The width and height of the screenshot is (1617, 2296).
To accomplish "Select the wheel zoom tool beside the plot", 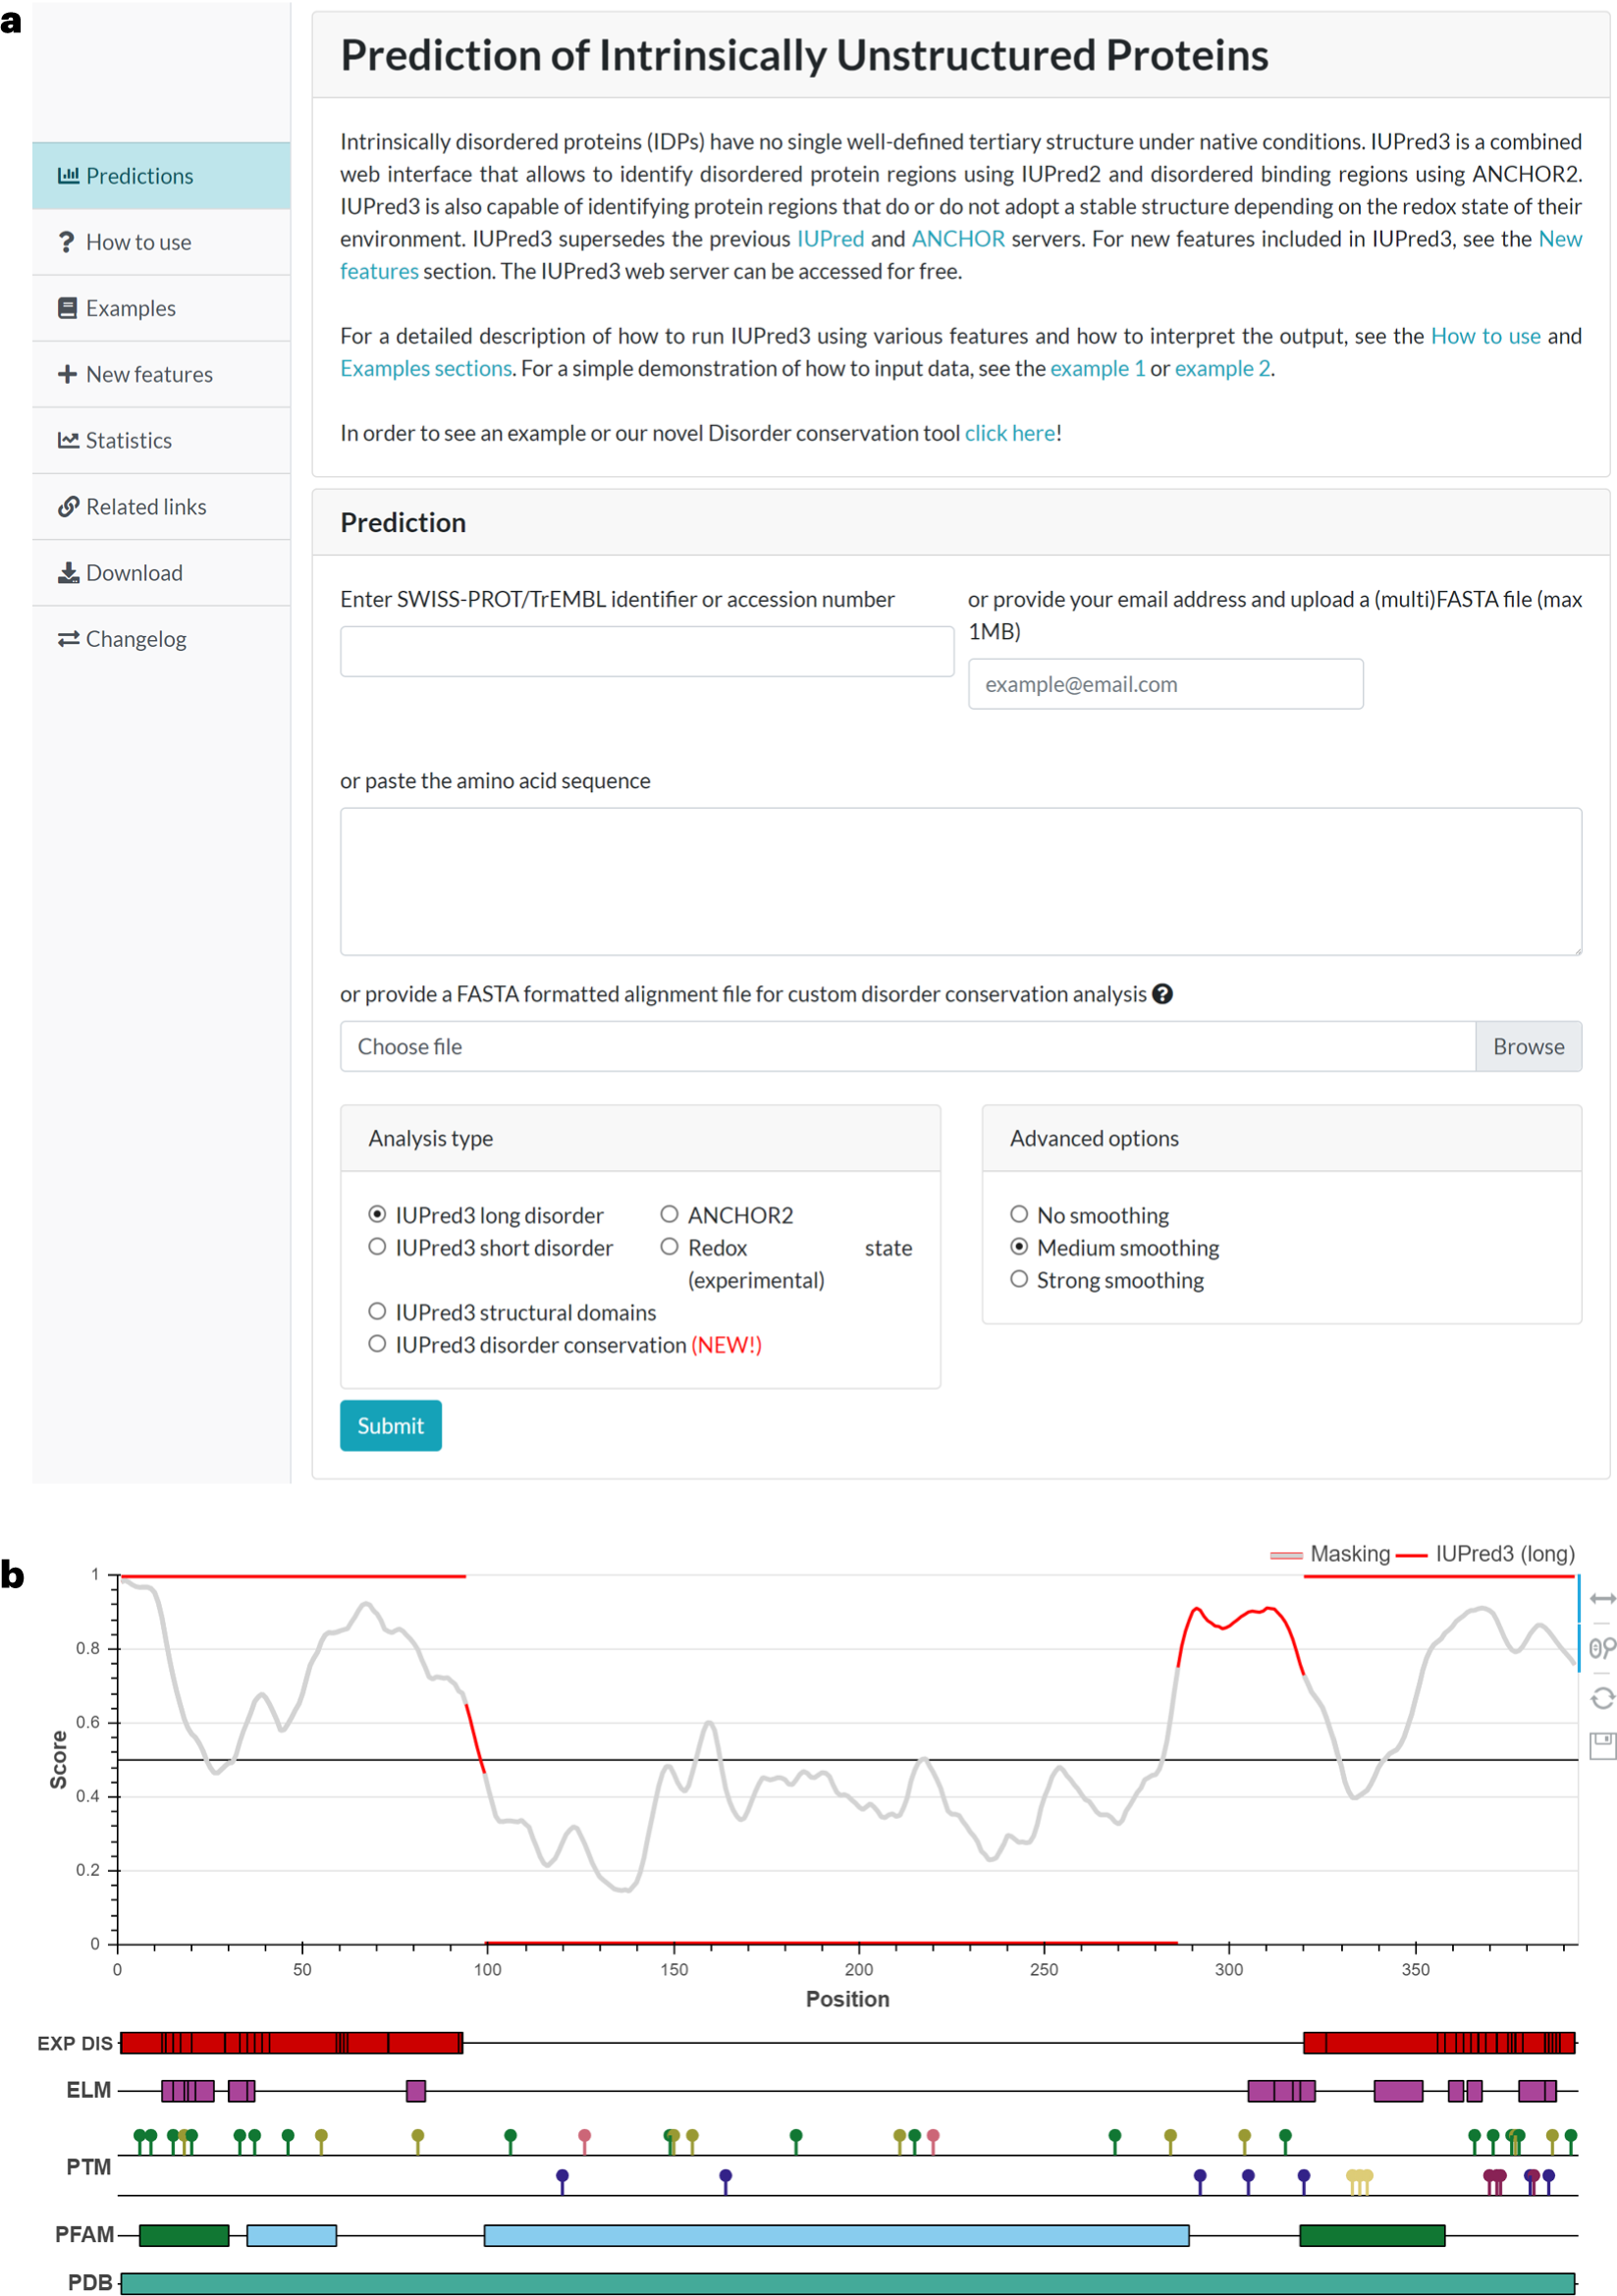I will pyautogui.click(x=1602, y=1647).
